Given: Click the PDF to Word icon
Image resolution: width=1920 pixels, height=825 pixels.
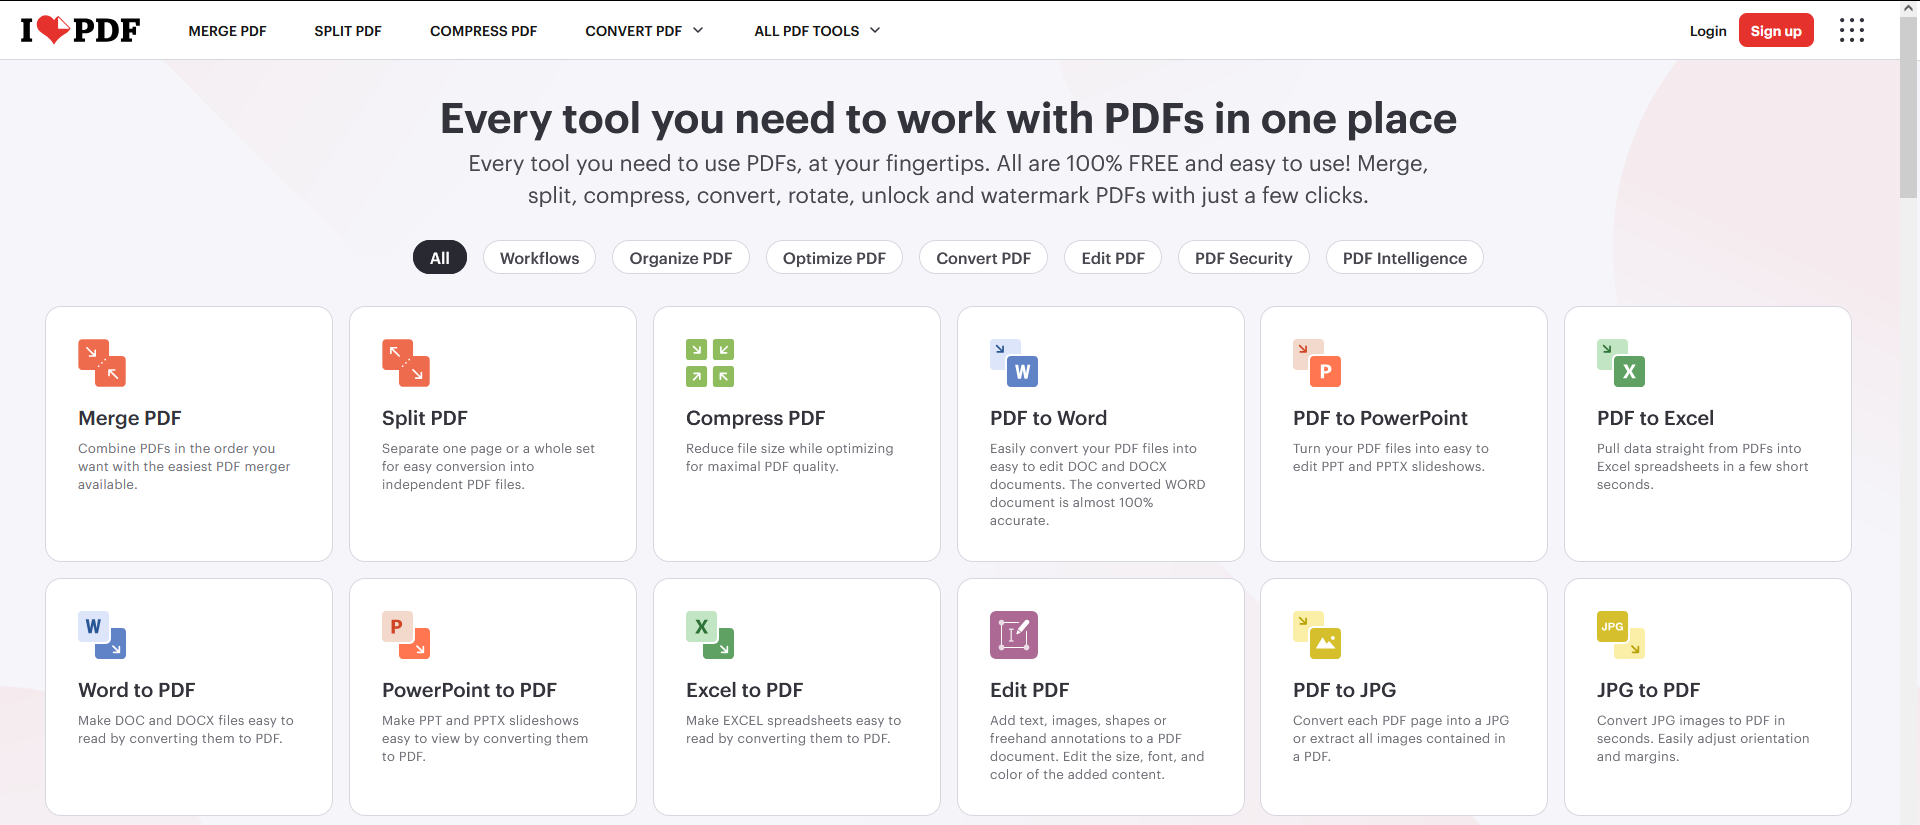Looking at the screenshot, I should [1014, 363].
